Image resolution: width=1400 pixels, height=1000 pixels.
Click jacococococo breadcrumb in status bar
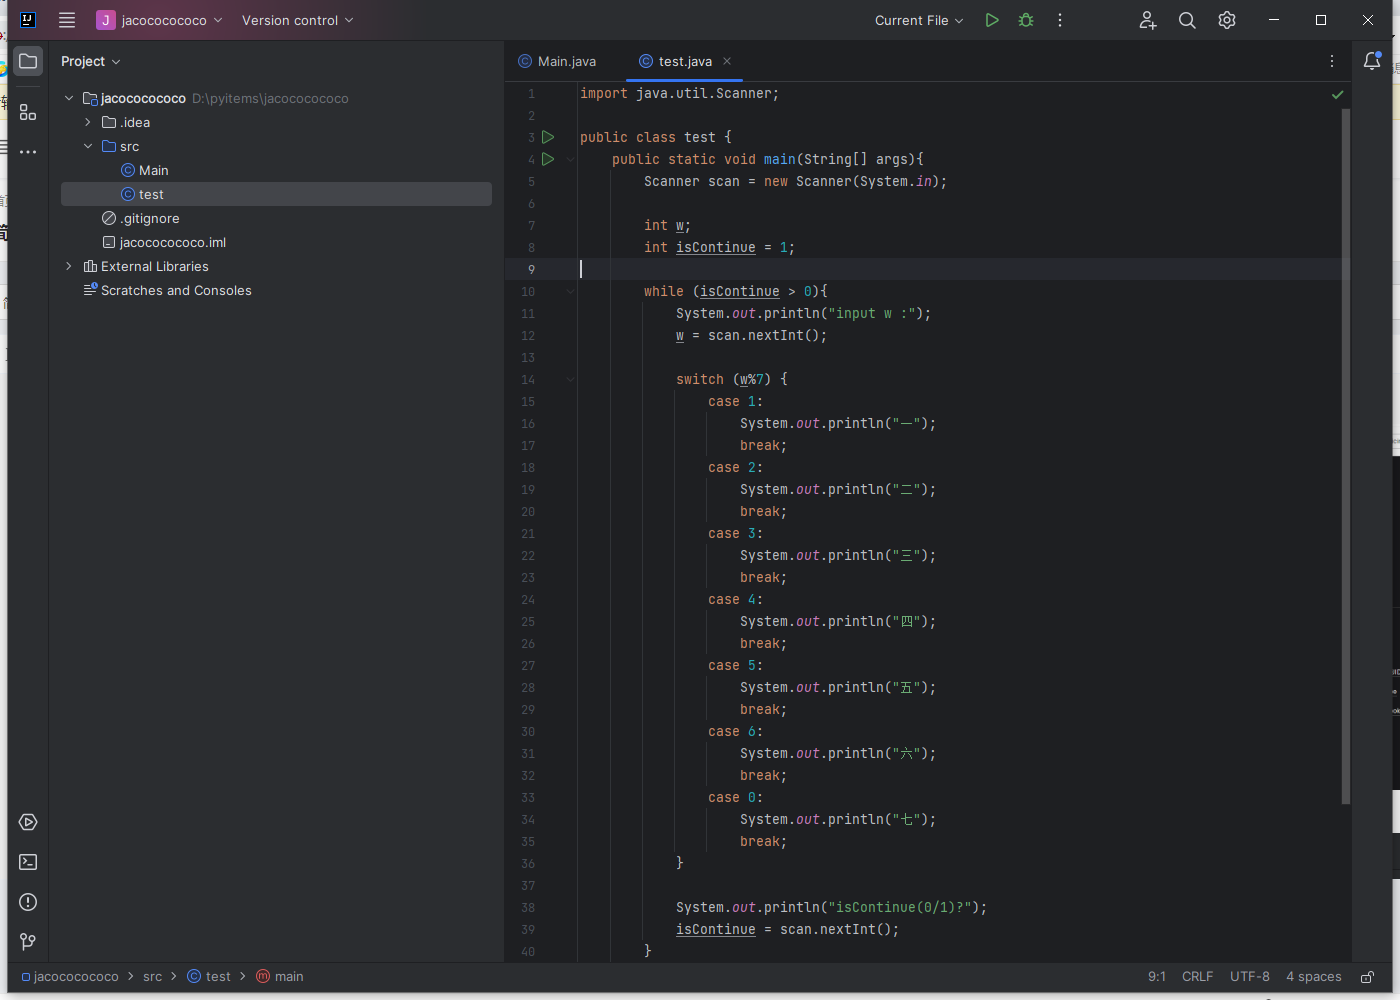pyautogui.click(x=69, y=977)
